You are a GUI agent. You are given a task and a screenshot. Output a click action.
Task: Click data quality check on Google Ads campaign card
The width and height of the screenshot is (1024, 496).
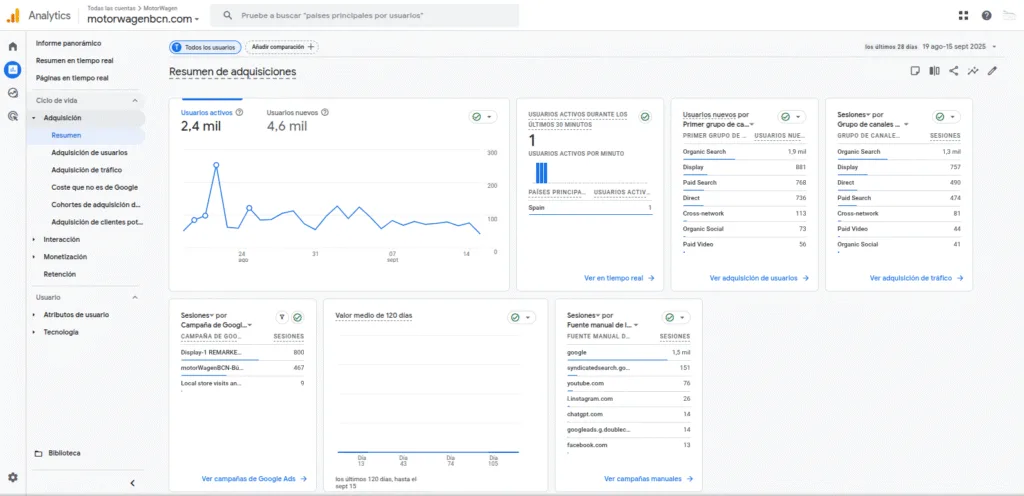click(298, 317)
